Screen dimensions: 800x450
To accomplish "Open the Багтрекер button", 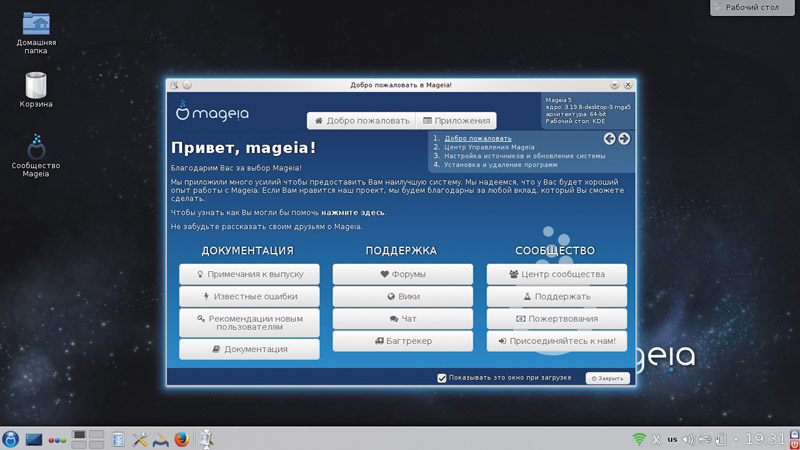I will [x=403, y=341].
